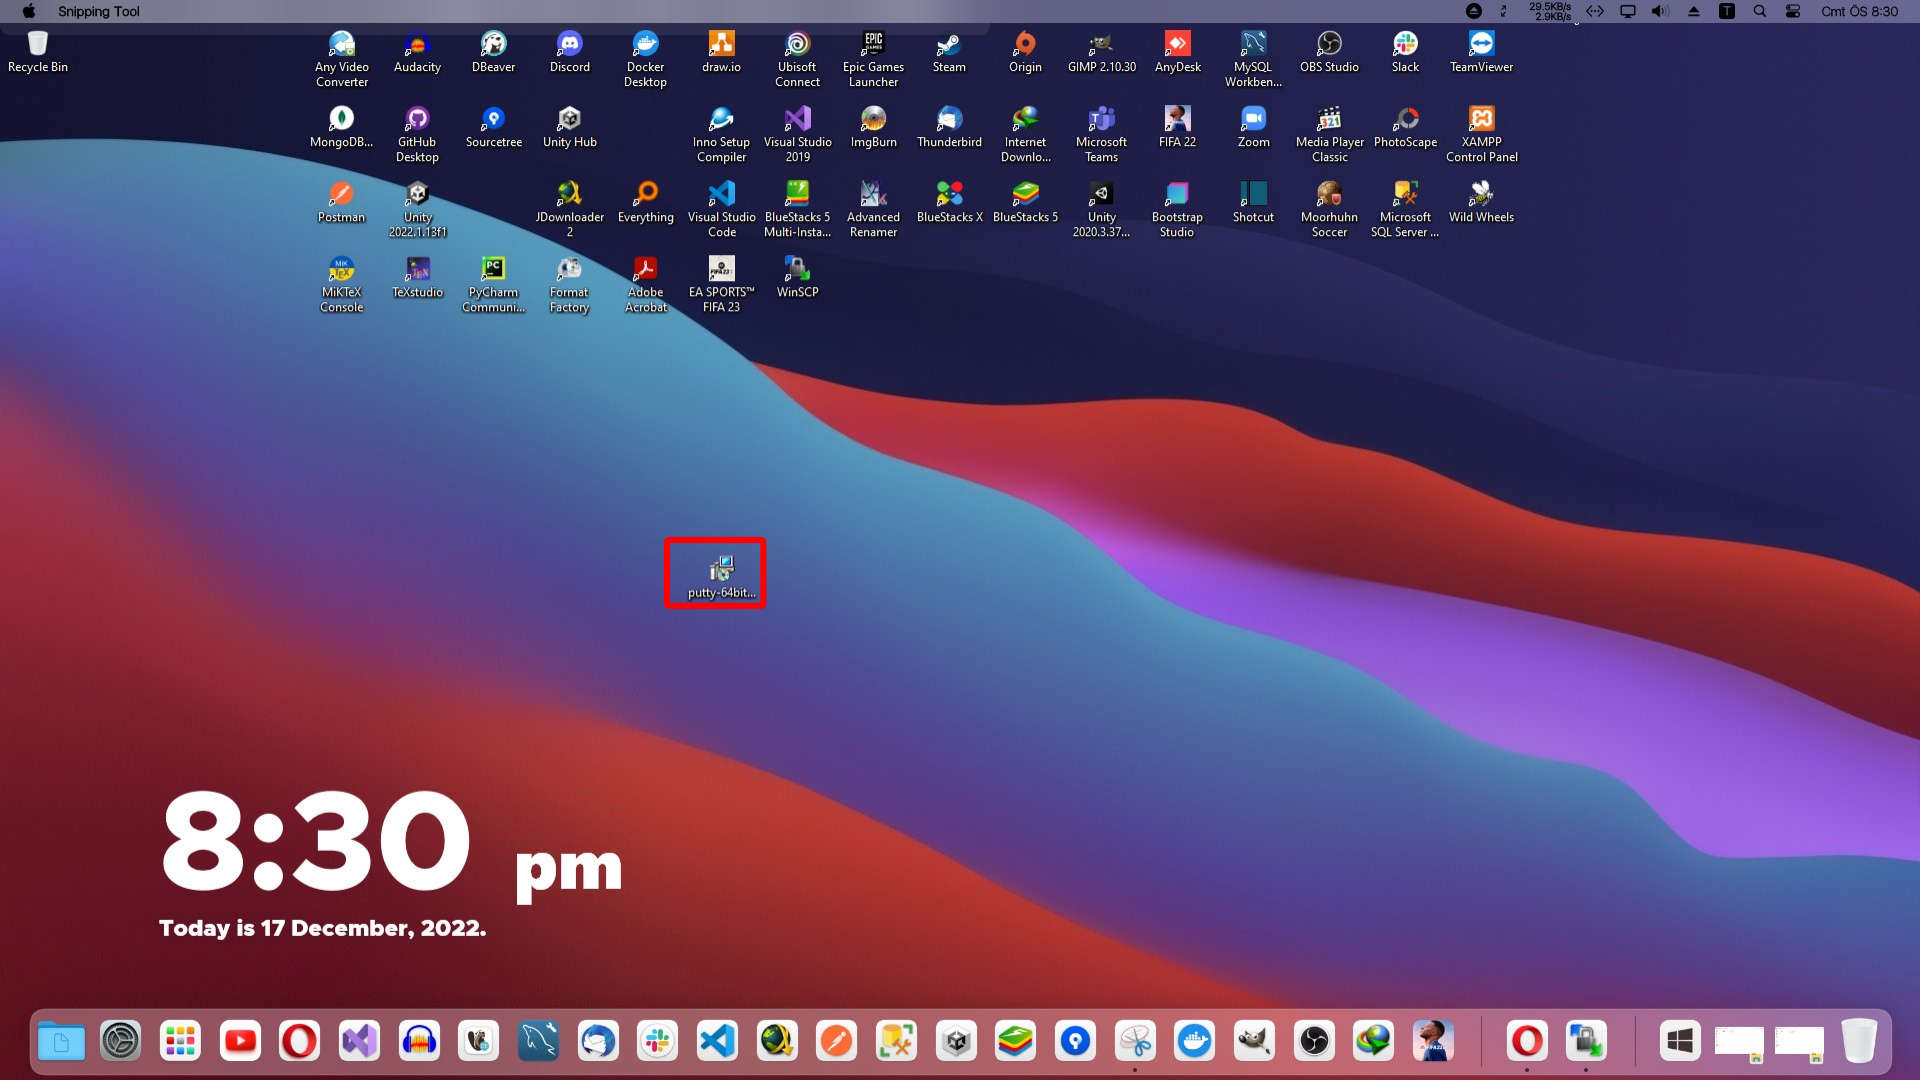Select the Origin desktop shortcut
This screenshot has width=1921, height=1080.
click(x=1025, y=53)
